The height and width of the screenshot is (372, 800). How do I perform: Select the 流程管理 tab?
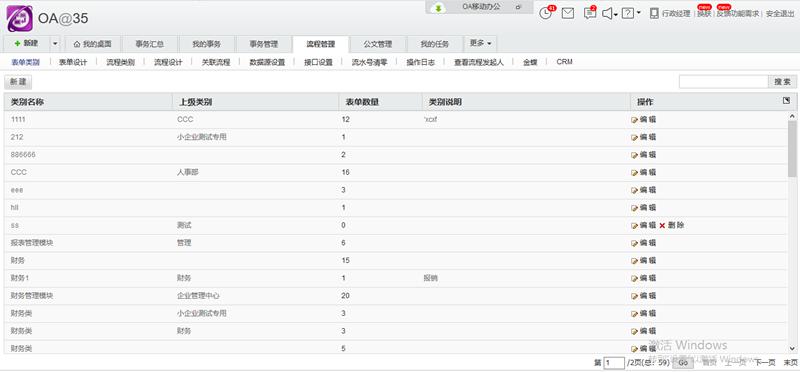(321, 44)
